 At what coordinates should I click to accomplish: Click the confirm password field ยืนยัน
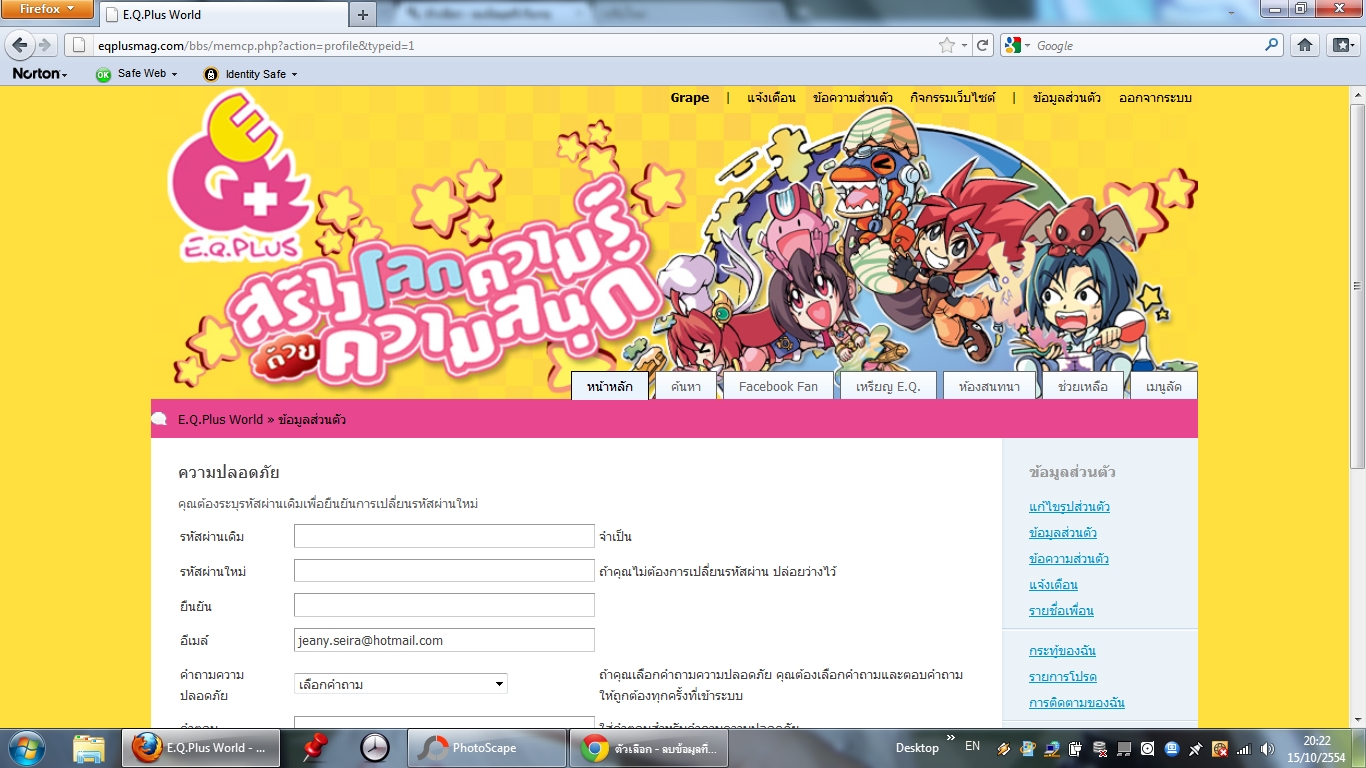point(444,605)
